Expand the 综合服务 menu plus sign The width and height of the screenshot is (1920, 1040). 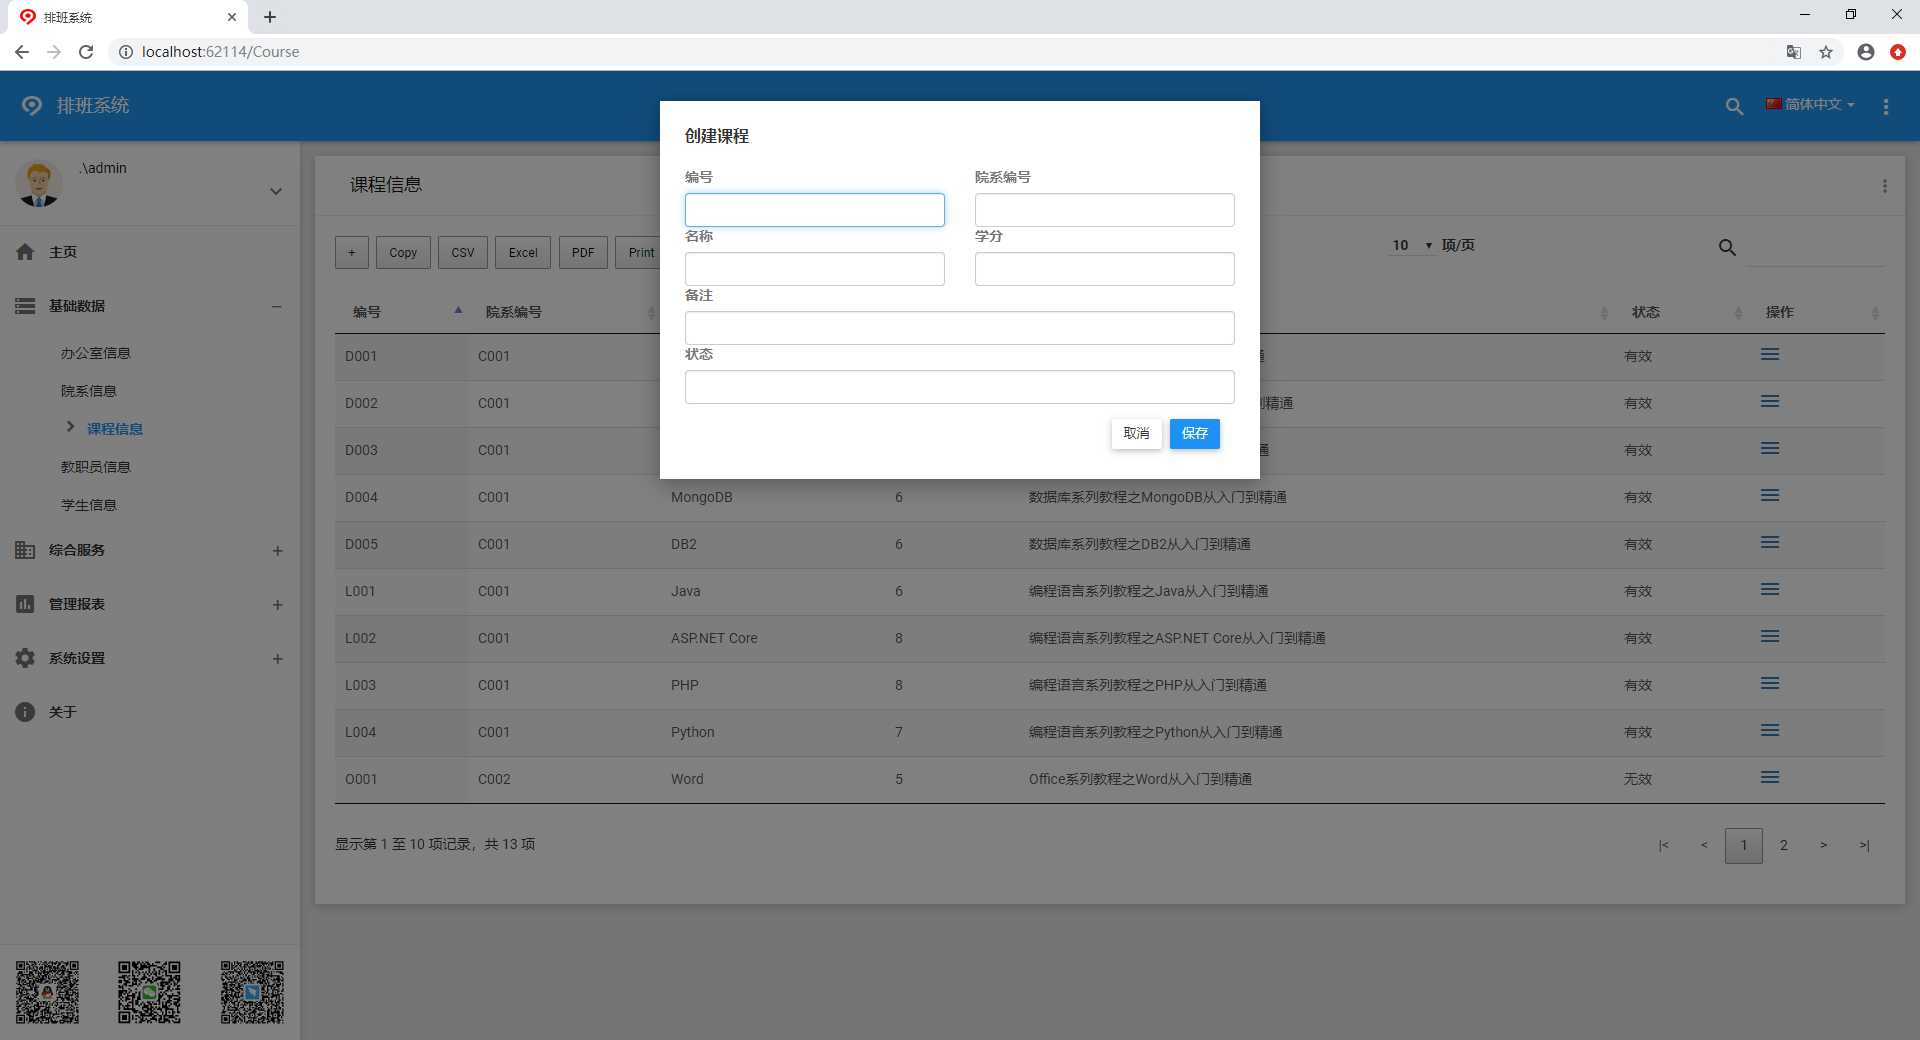pos(277,551)
